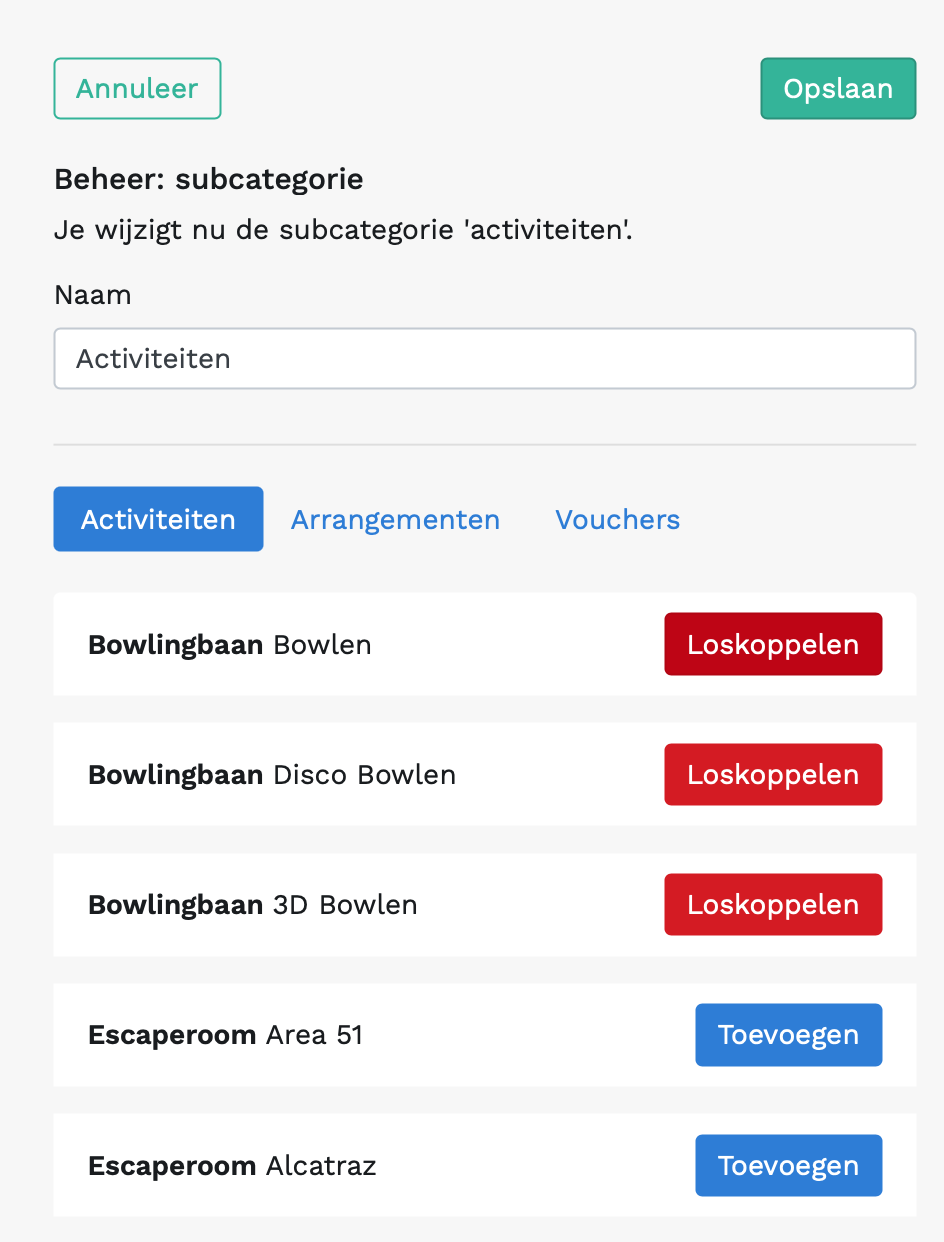
Task: Click the 'Bowlingbaan 3D Bowlen' item name
Action: (x=253, y=905)
